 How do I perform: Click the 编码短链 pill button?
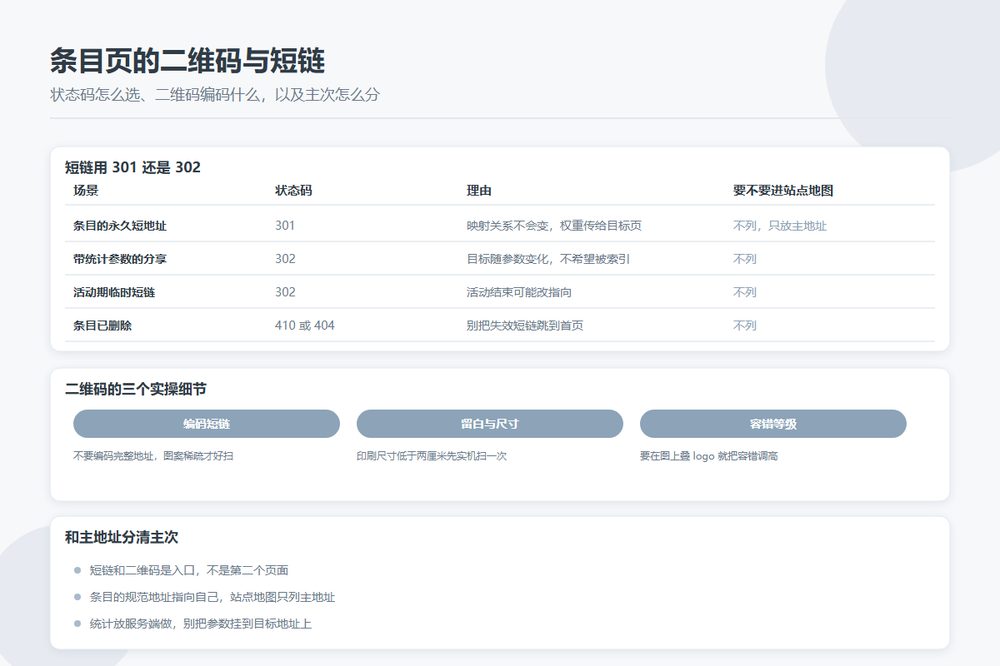pyautogui.click(x=206, y=424)
